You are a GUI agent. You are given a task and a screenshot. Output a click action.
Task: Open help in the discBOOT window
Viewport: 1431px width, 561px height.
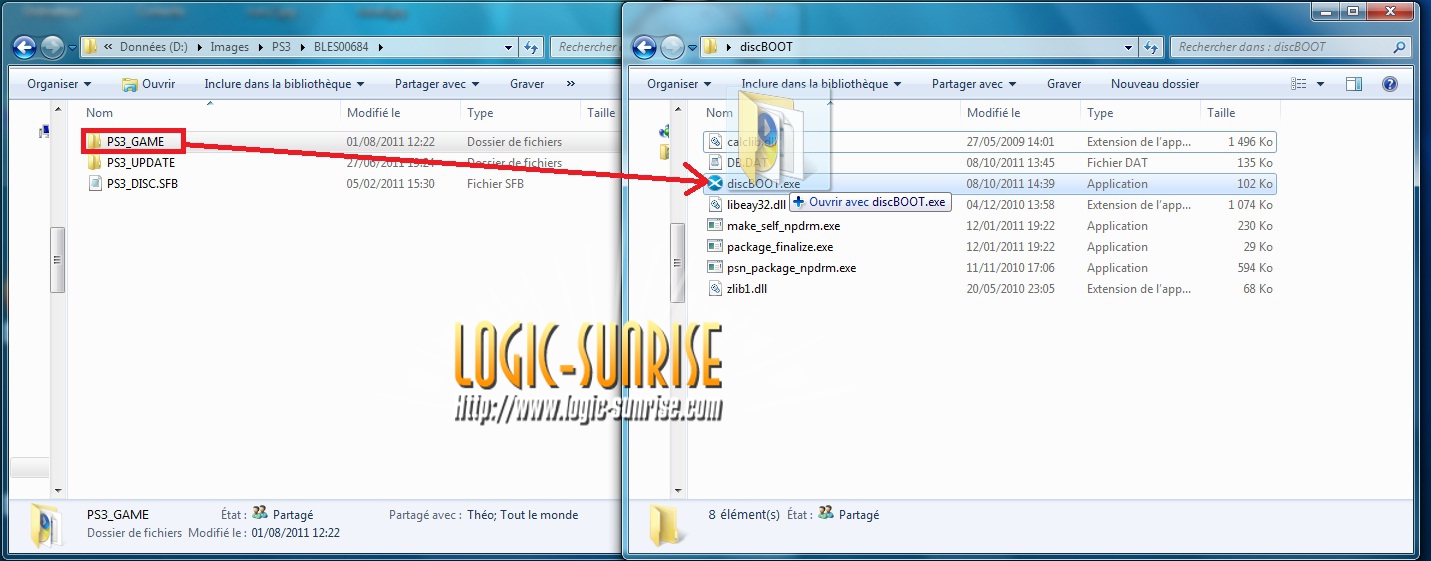tap(1390, 84)
